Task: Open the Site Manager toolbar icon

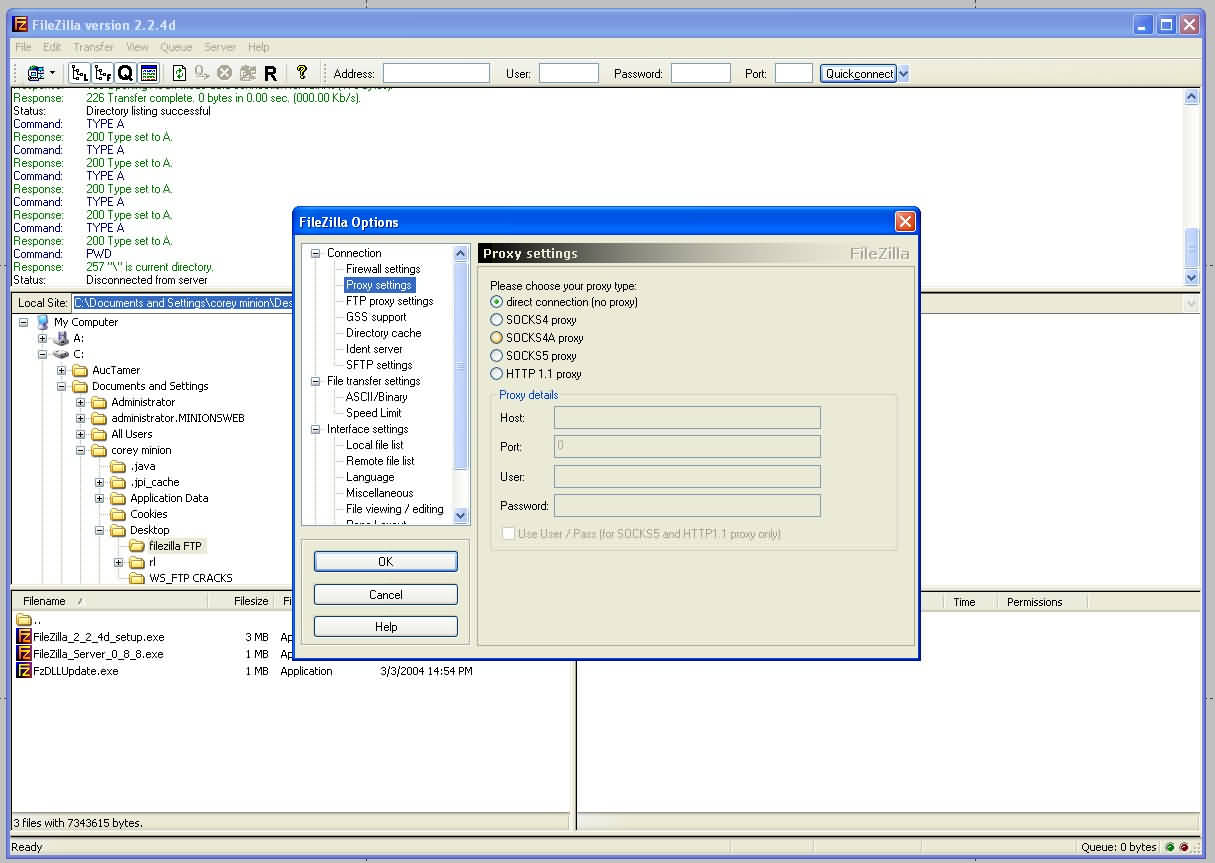Action: click(x=36, y=73)
